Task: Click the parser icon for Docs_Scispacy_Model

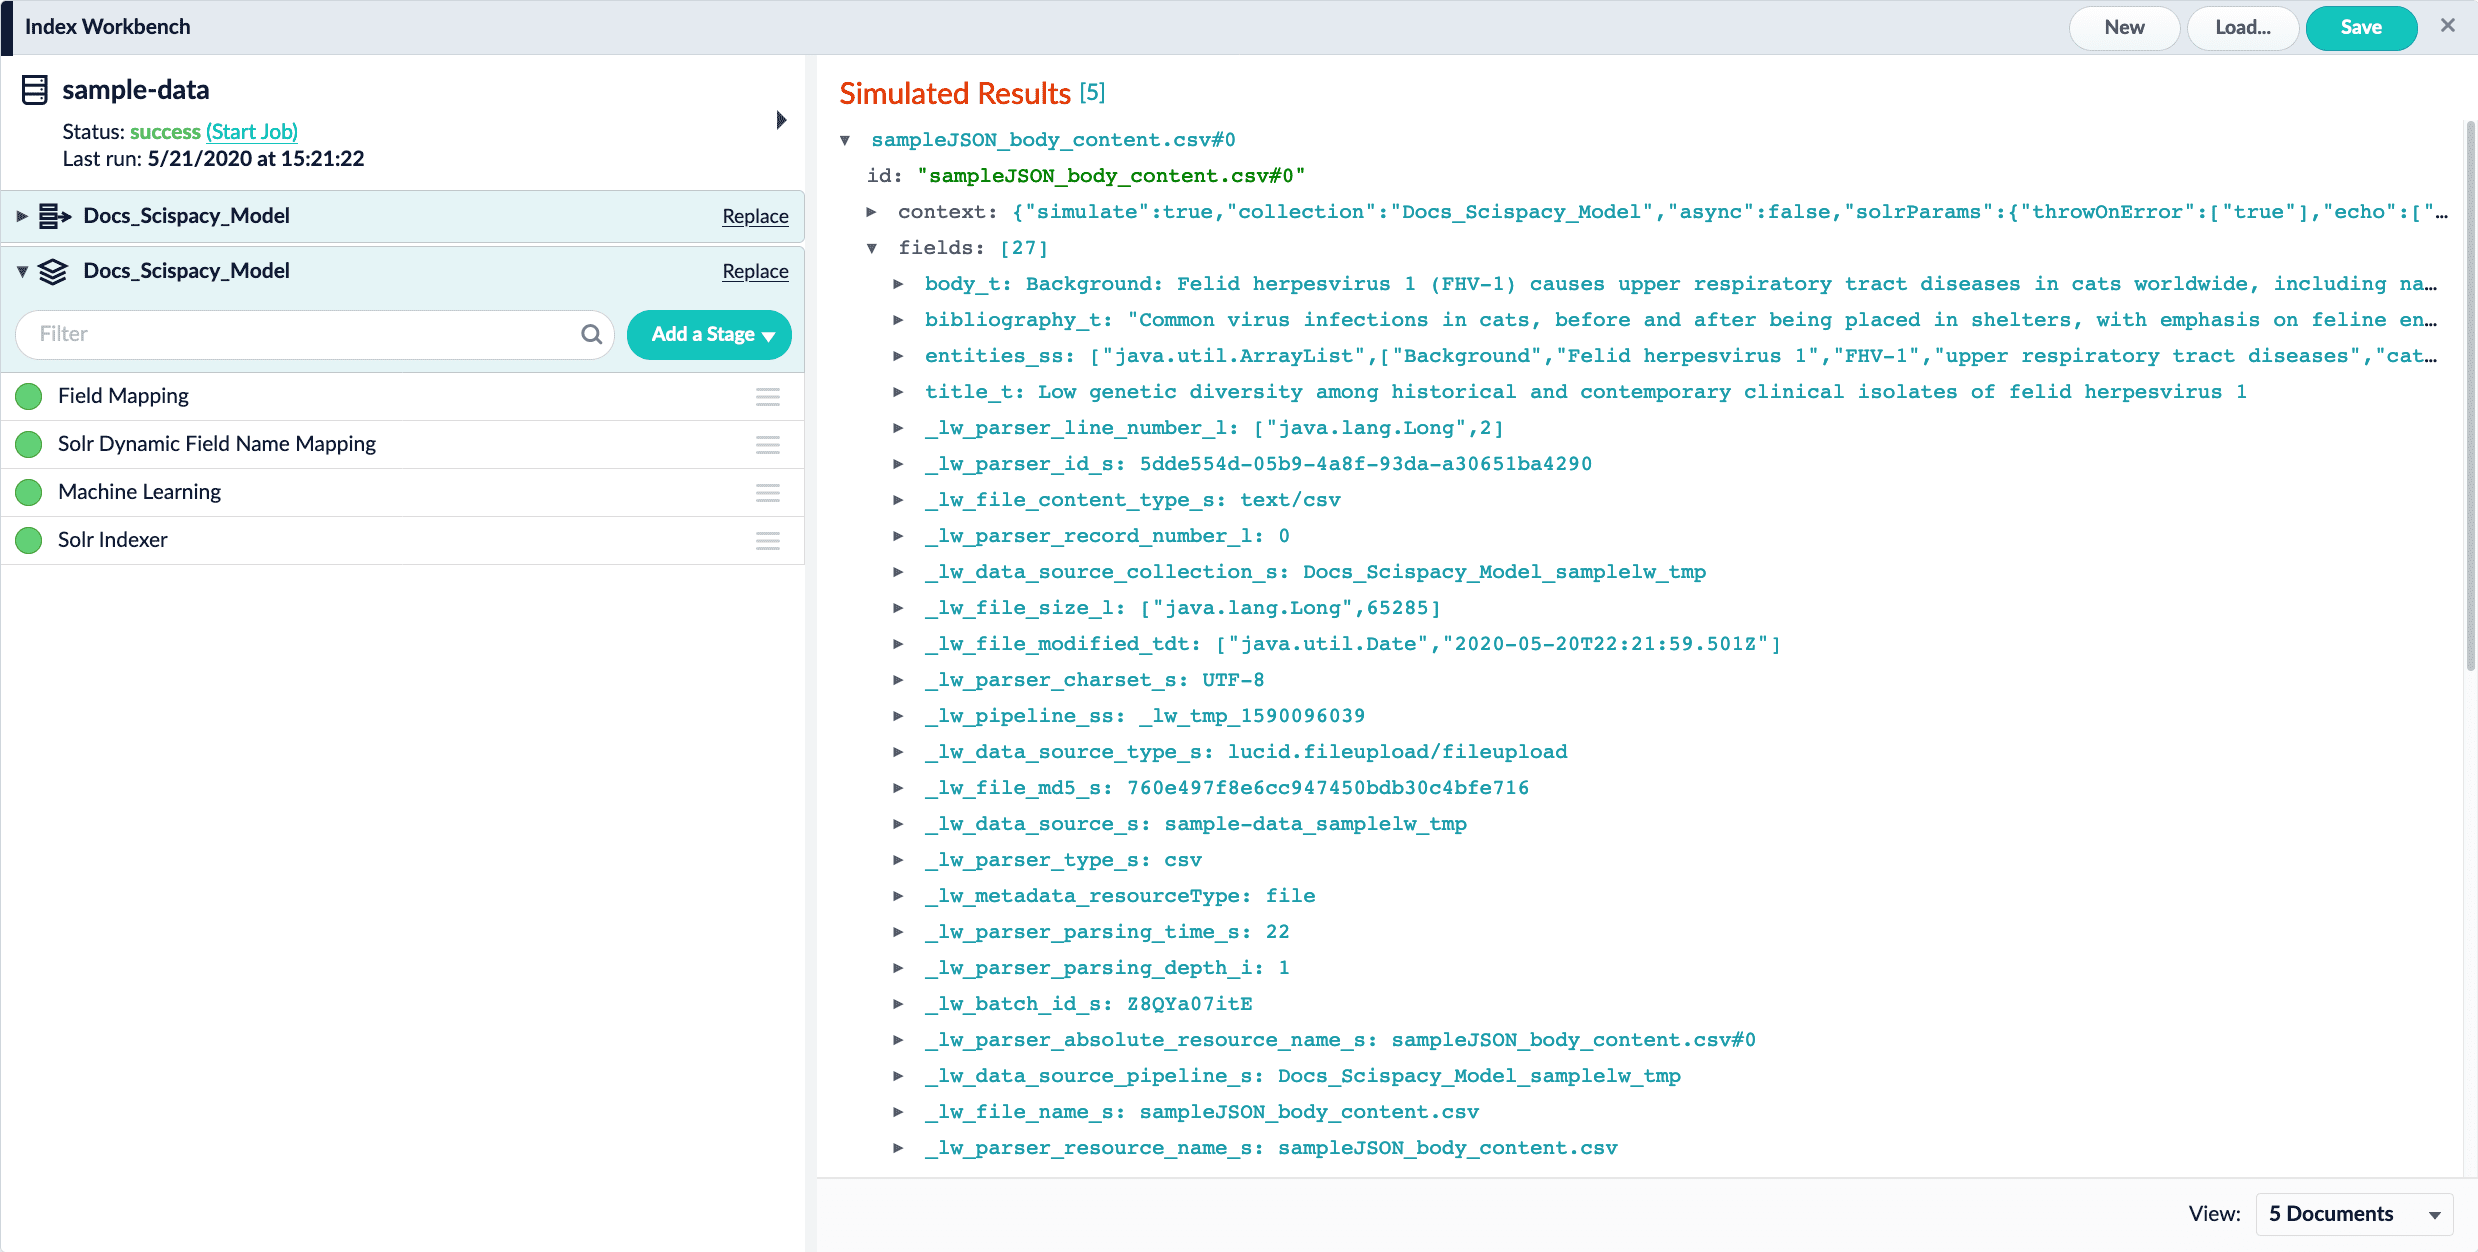Action: point(54,216)
